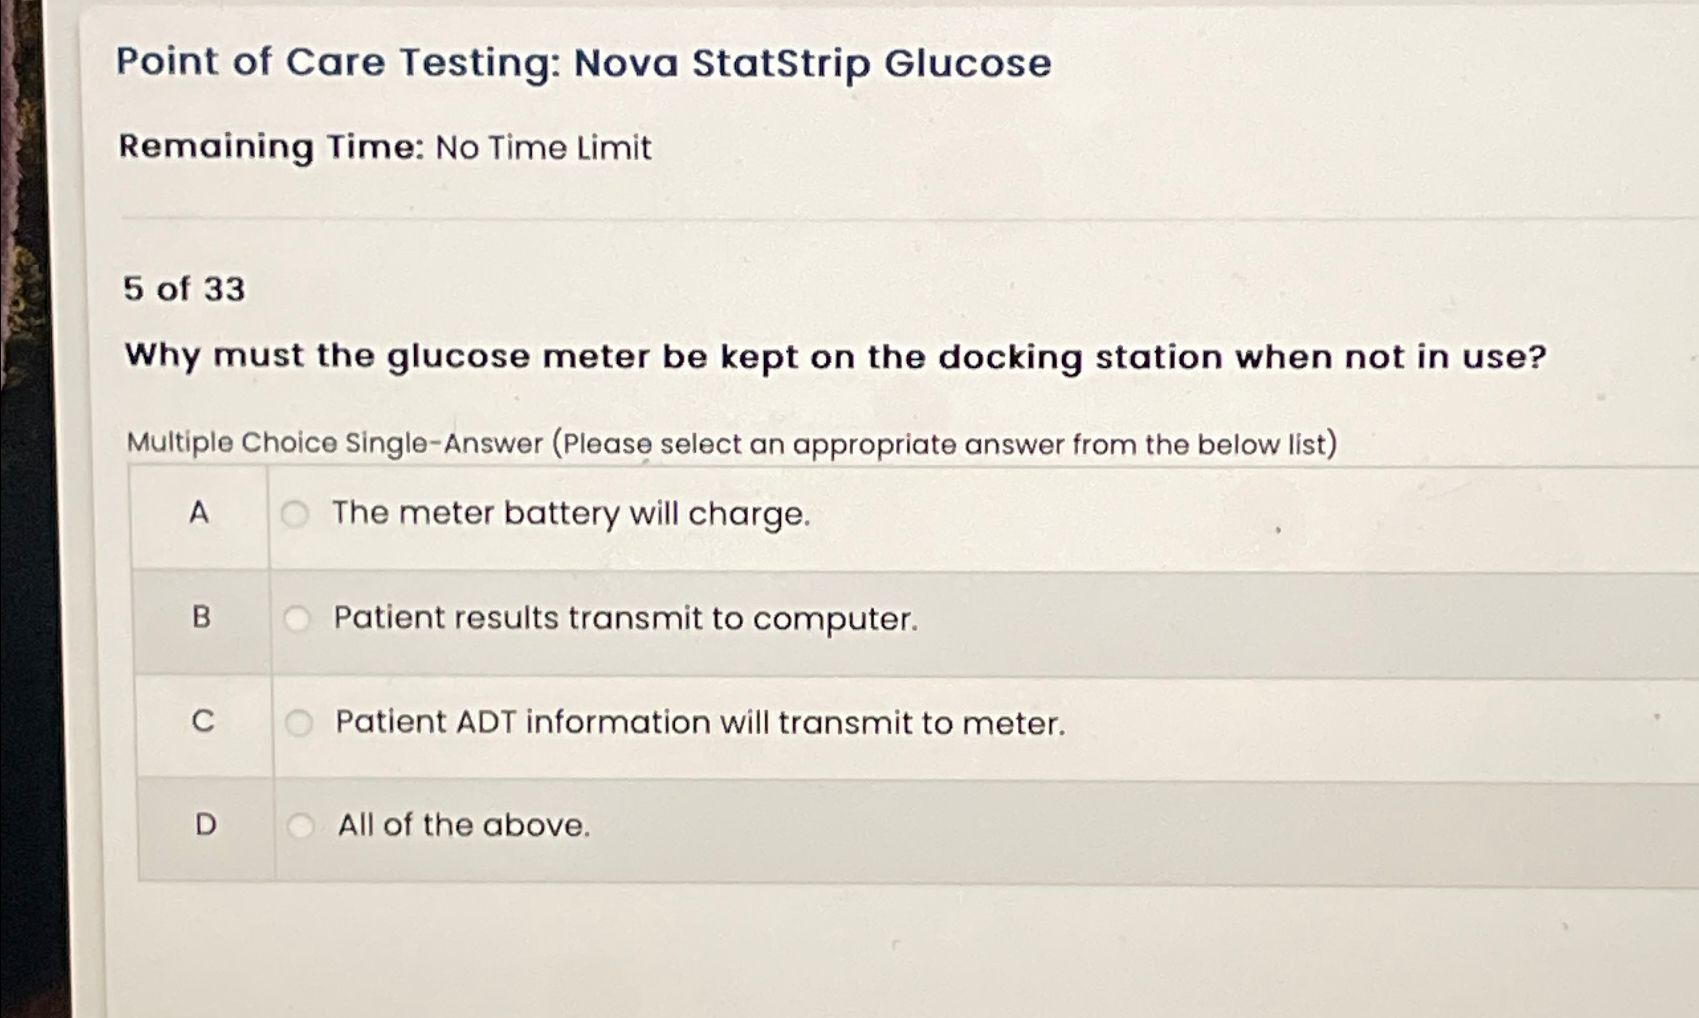Click the letter A cell
Viewport: 1699px width, 1018px height.
[199, 514]
